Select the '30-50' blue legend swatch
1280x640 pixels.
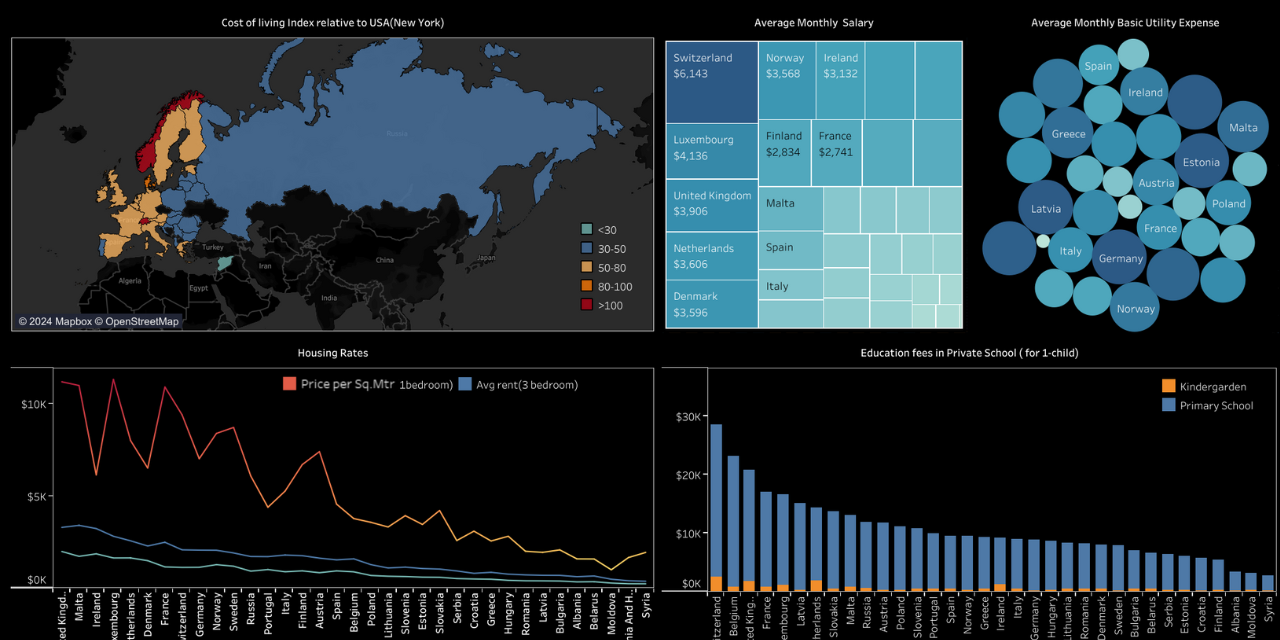pyautogui.click(x=586, y=248)
